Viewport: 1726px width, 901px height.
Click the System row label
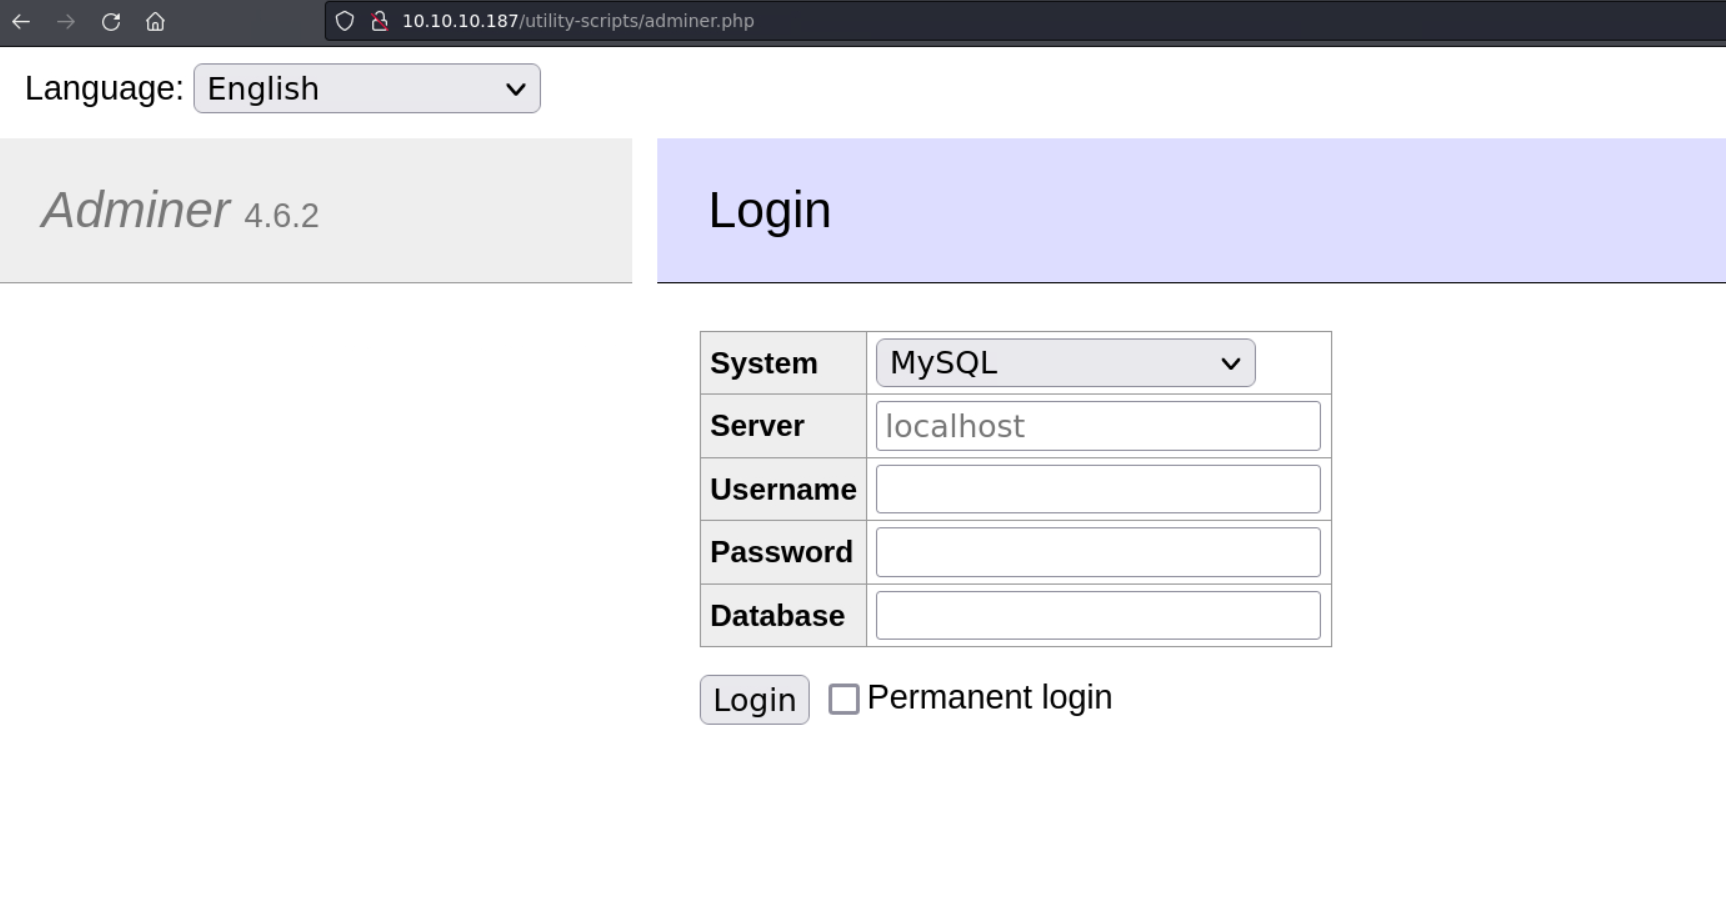pos(764,363)
